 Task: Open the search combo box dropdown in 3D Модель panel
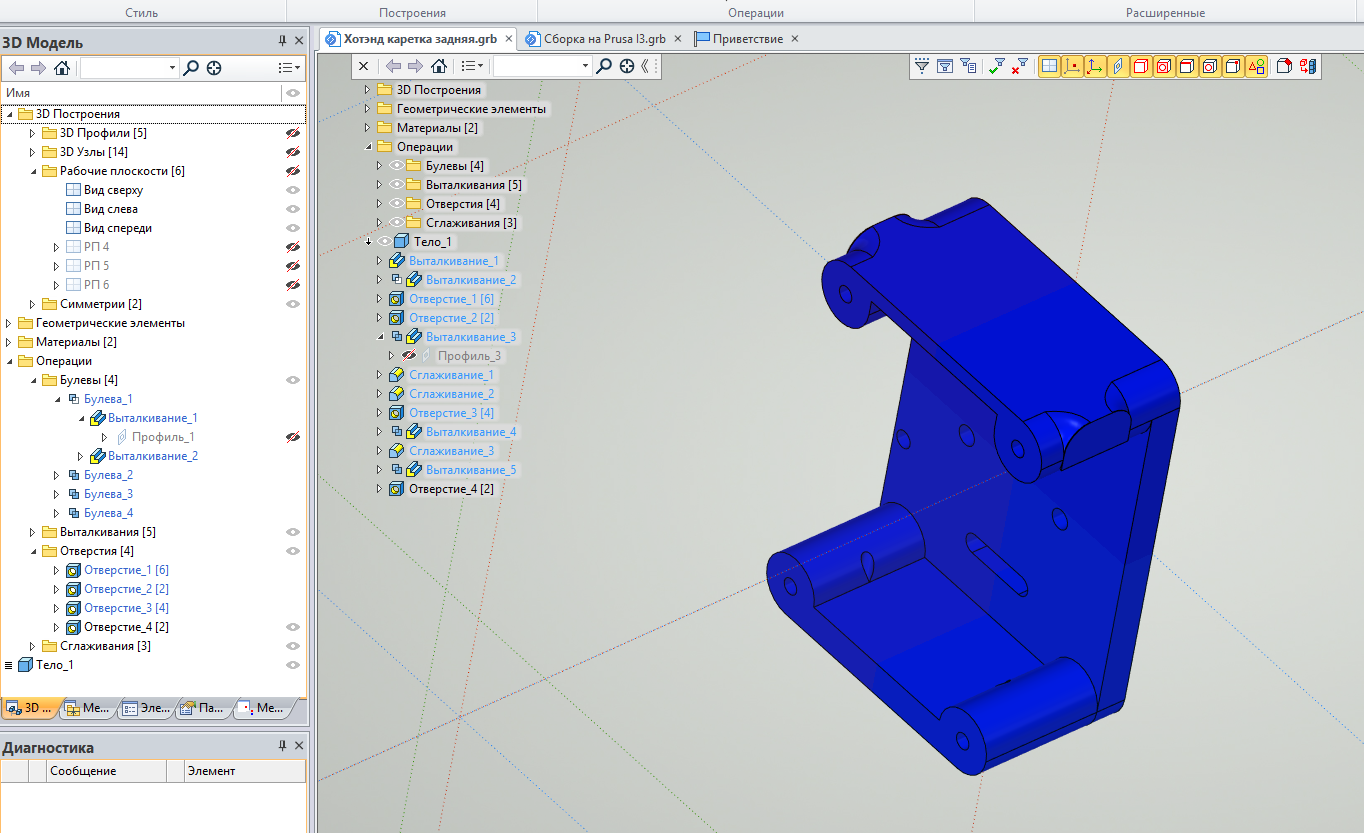click(172, 68)
